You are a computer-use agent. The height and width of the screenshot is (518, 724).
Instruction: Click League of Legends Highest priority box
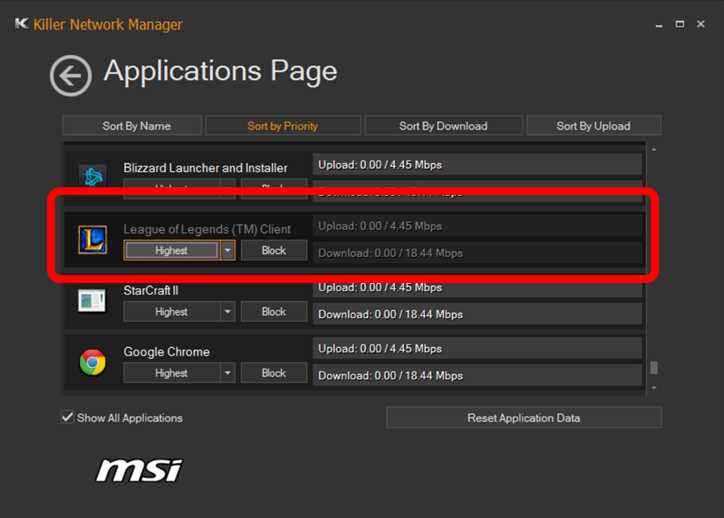pos(171,250)
